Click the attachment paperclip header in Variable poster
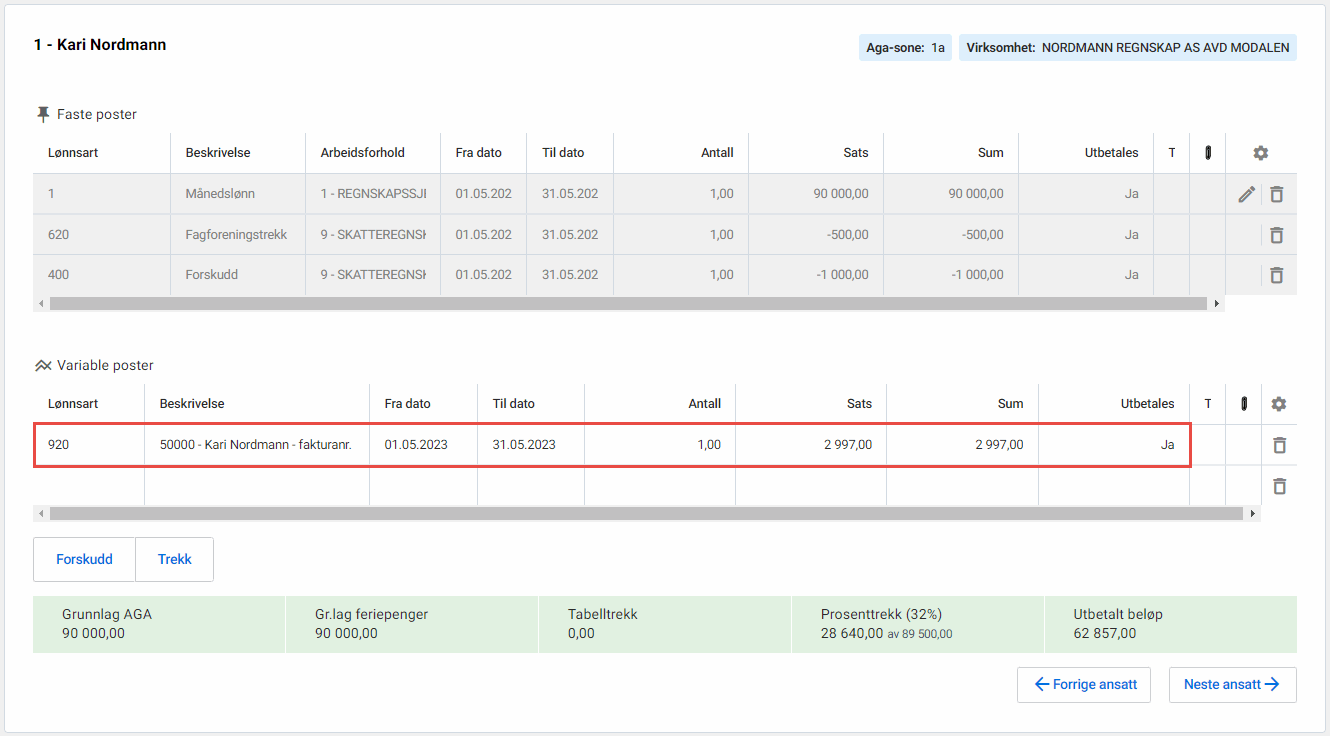 point(1244,404)
